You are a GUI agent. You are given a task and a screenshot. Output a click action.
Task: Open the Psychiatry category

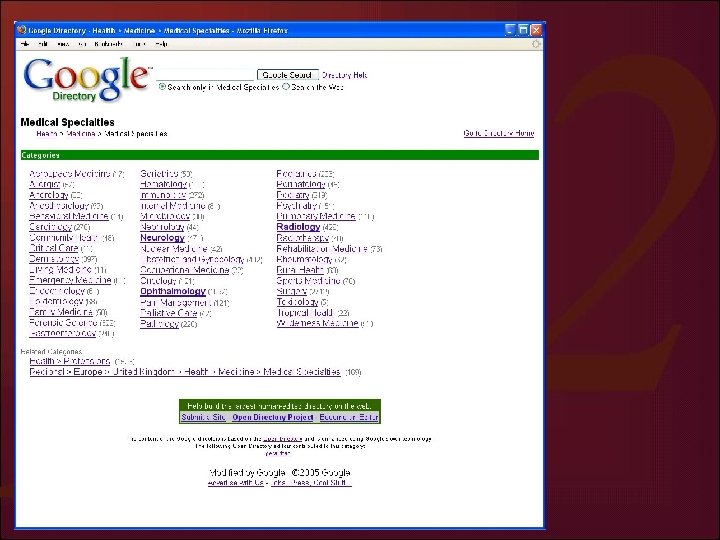(297, 205)
